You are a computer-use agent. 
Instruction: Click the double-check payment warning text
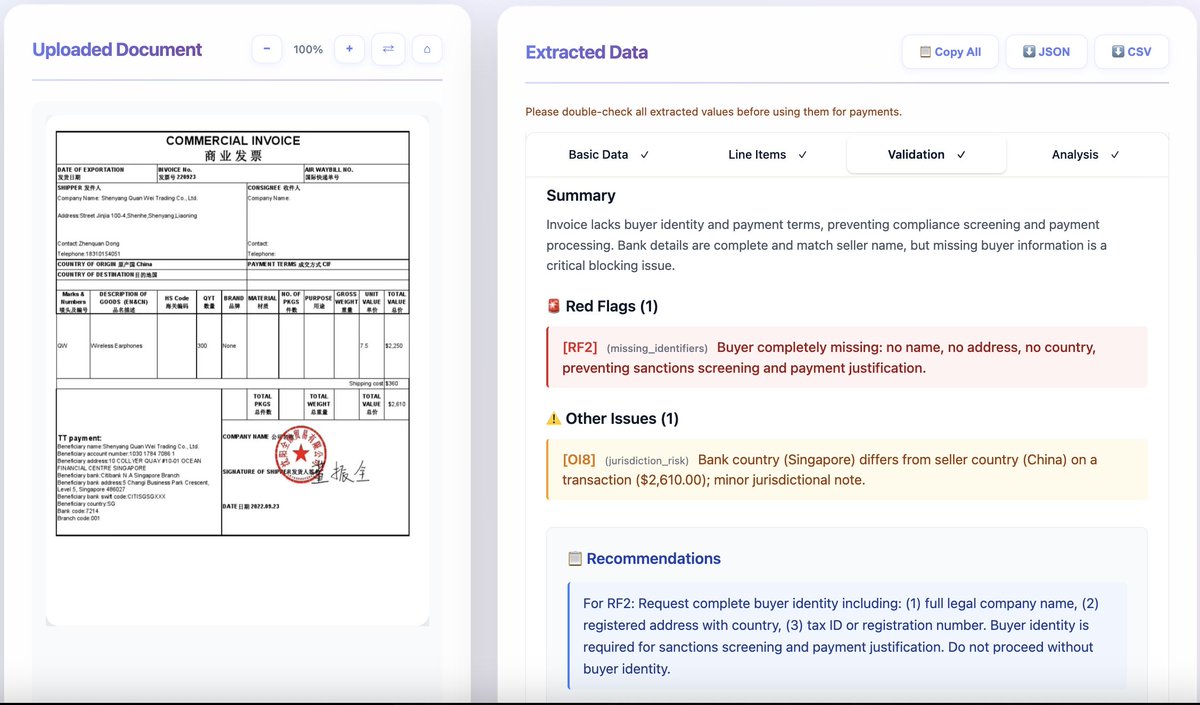coord(713,112)
